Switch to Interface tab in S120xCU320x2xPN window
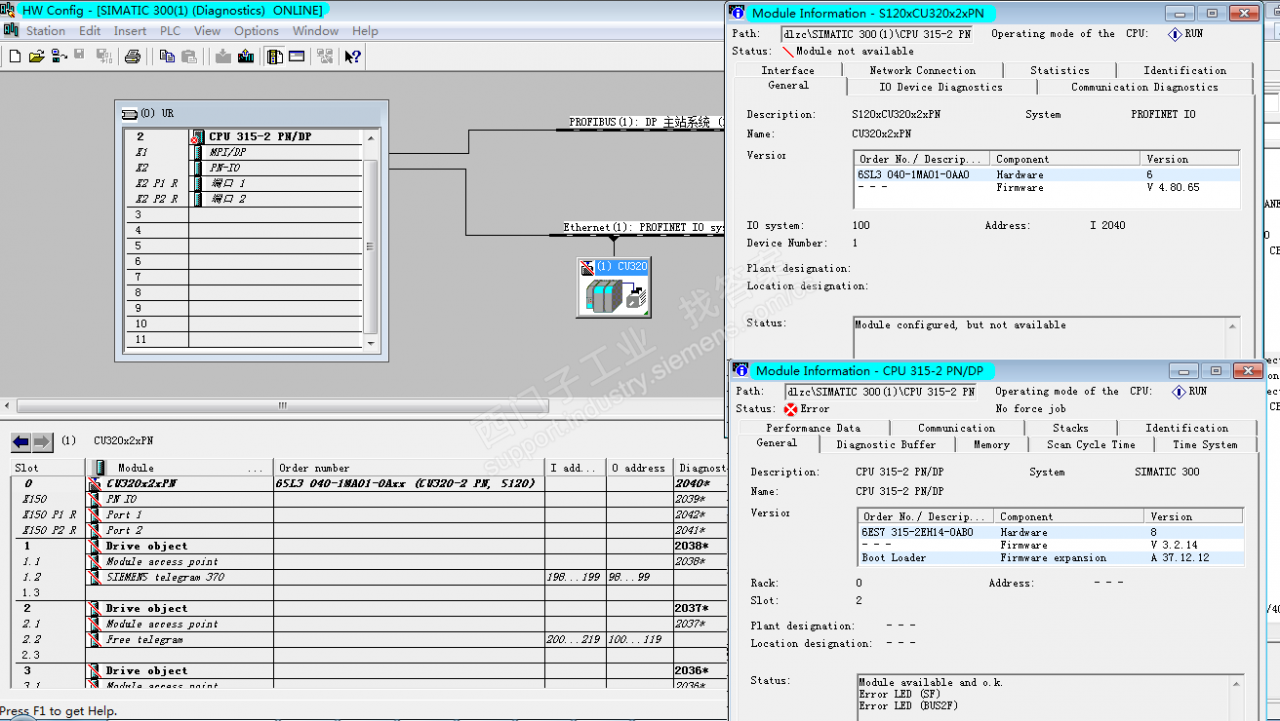 (x=788, y=70)
